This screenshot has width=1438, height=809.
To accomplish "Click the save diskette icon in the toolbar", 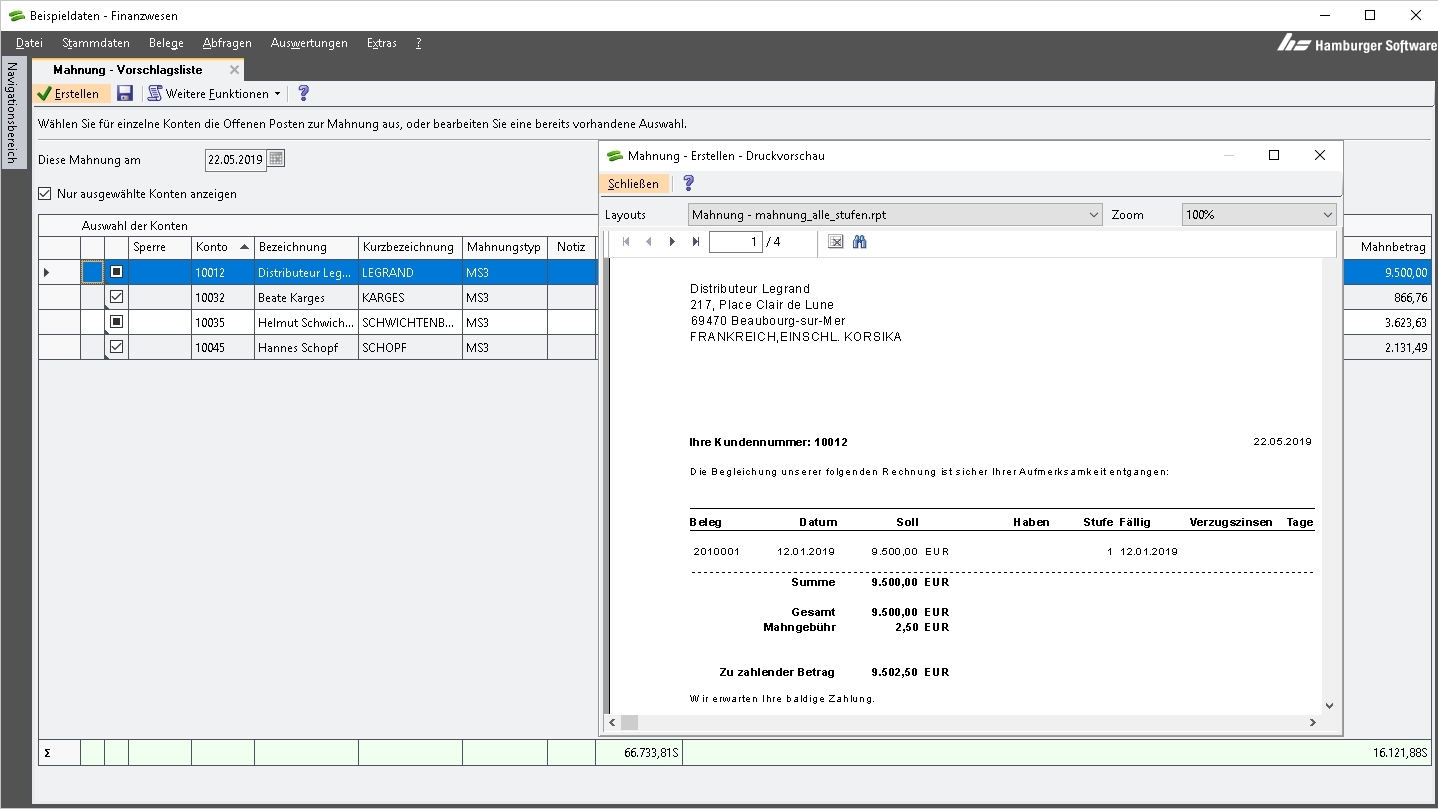I will tap(125, 94).
